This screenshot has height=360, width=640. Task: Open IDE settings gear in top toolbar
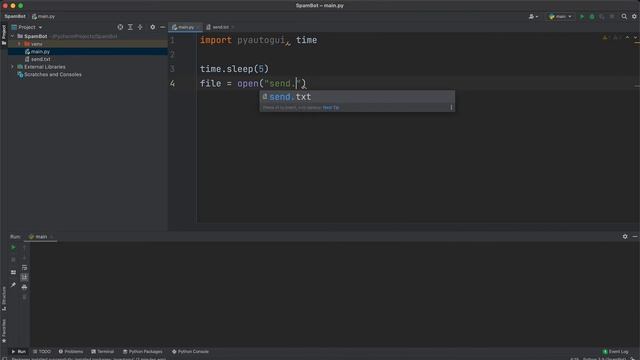click(634, 16)
